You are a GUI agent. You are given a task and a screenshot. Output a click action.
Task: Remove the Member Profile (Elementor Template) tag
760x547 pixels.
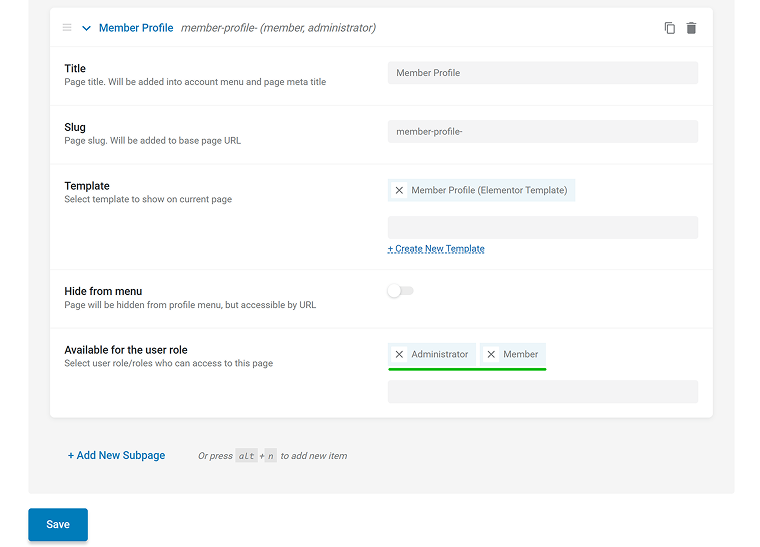click(x=399, y=190)
